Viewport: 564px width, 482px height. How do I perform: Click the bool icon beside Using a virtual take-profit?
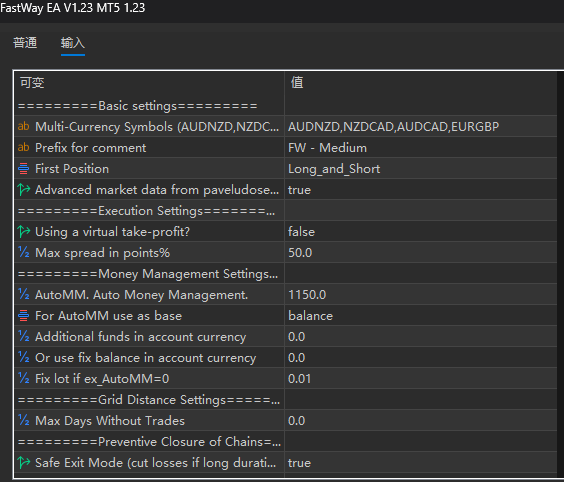pyautogui.click(x=24, y=231)
